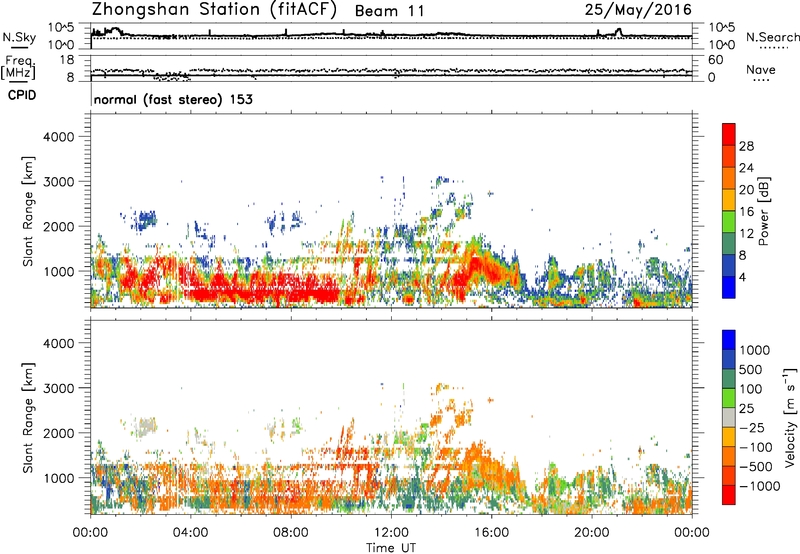Click the −1000 label on Velocity colorbar
This screenshot has width=800, height=554.
click(760, 486)
